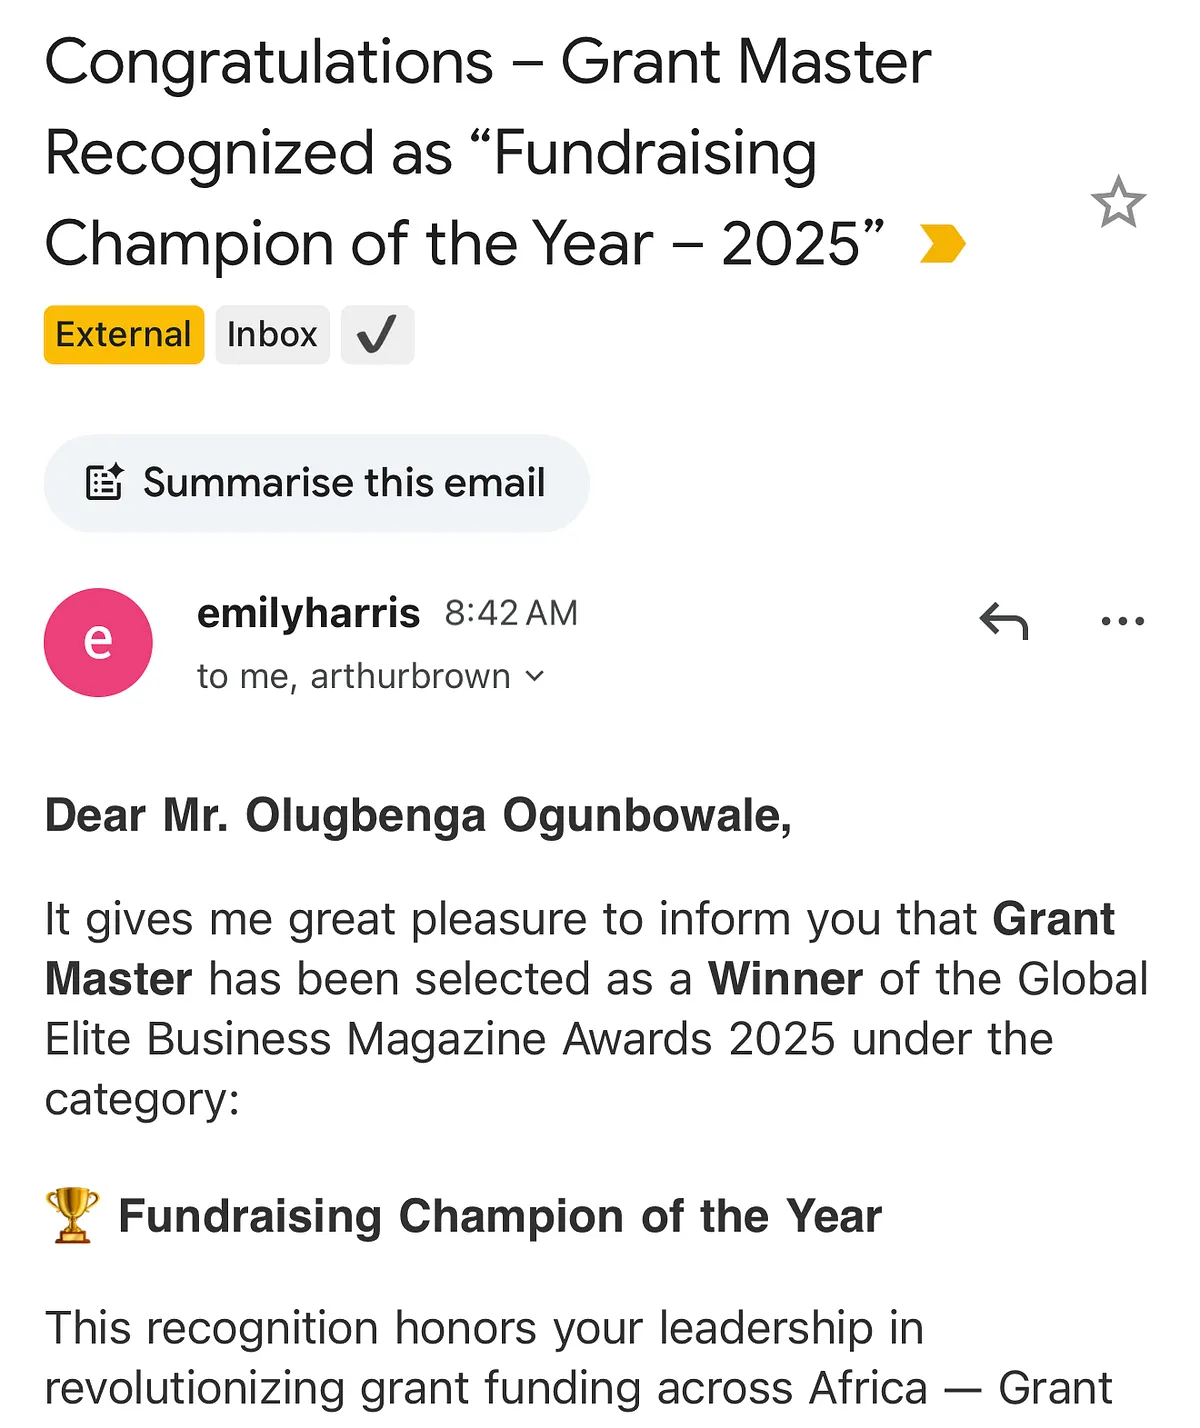The height and width of the screenshot is (1428, 1200).
Task: Tap the reply arrow icon
Action: click(x=1004, y=621)
